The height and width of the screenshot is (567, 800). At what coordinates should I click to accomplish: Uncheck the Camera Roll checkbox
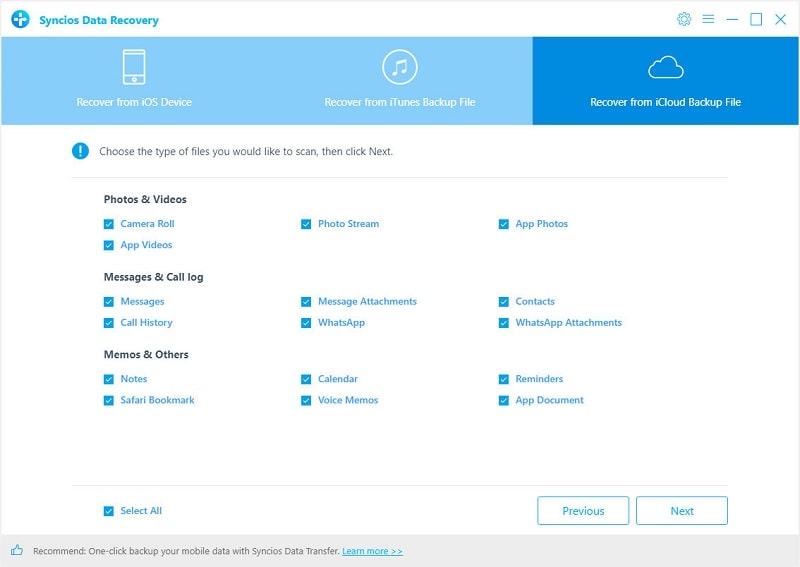[x=109, y=224]
